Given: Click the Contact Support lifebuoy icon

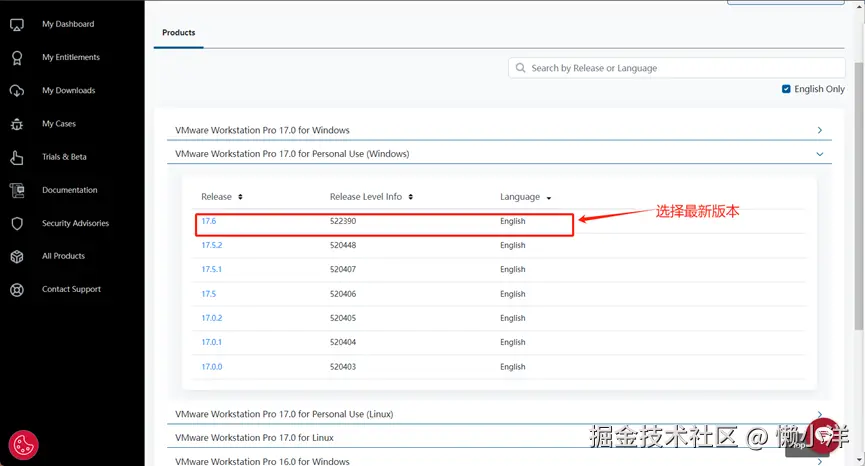Looking at the screenshot, I should [x=17, y=290].
